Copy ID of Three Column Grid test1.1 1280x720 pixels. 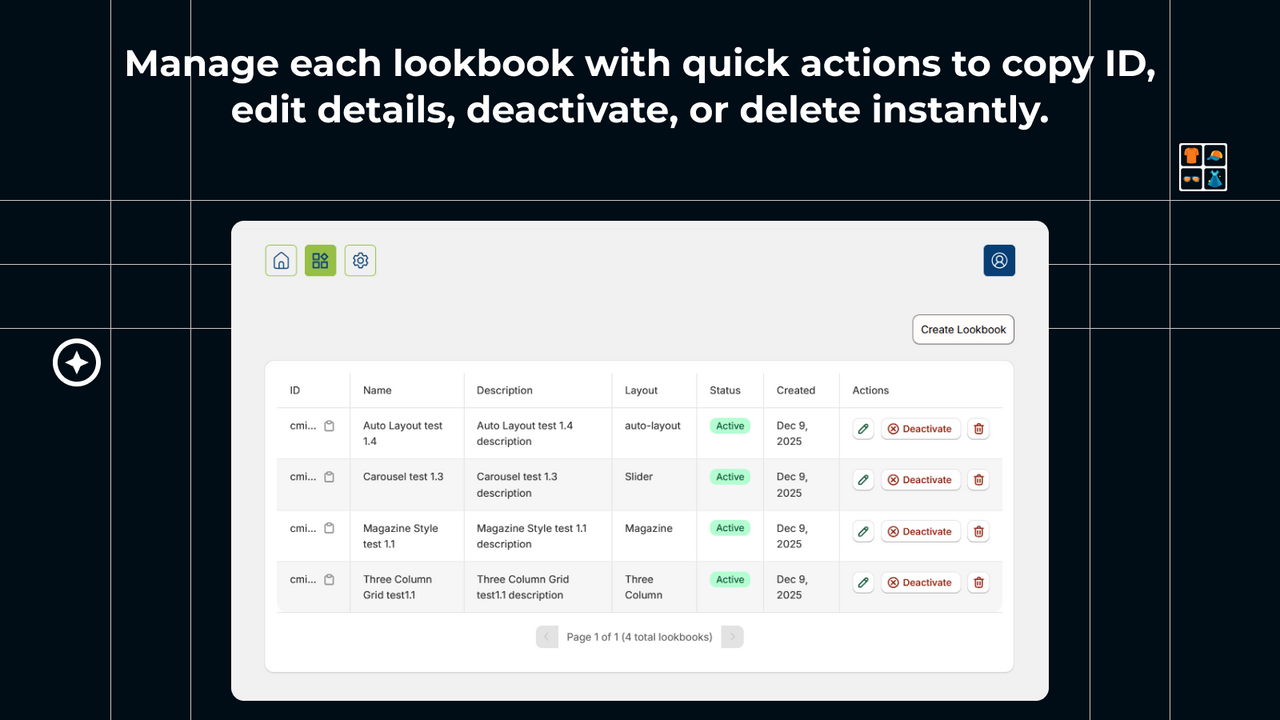pos(330,579)
